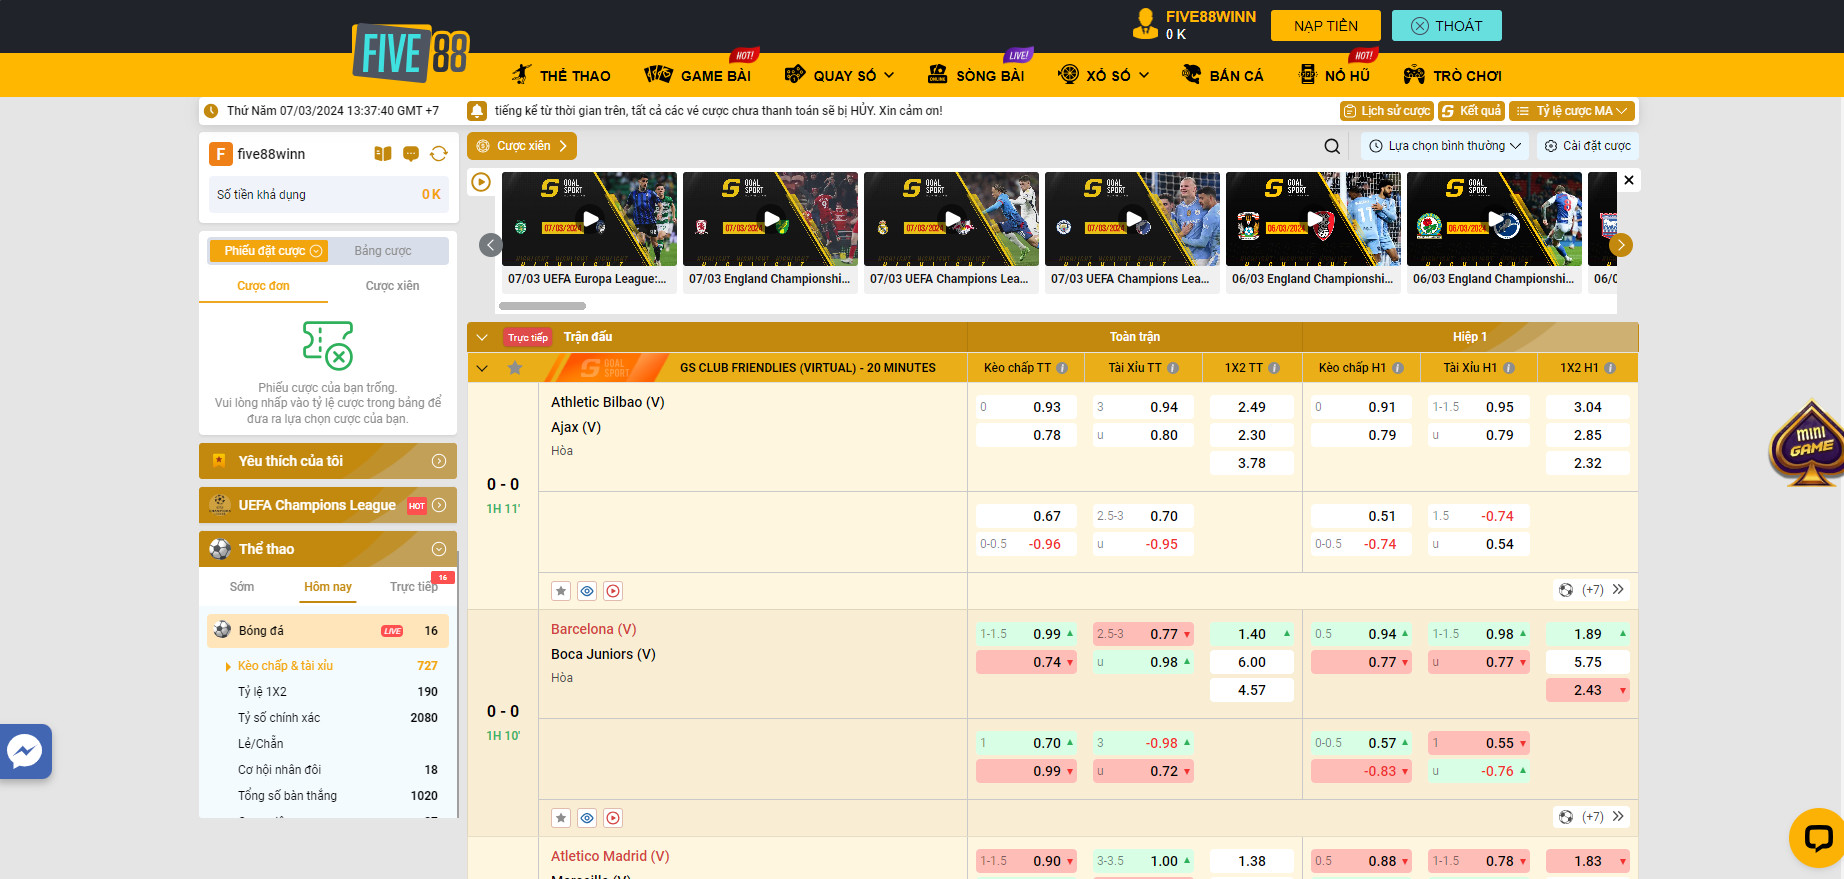Open the mini game spade icon

pyautogui.click(x=1808, y=444)
